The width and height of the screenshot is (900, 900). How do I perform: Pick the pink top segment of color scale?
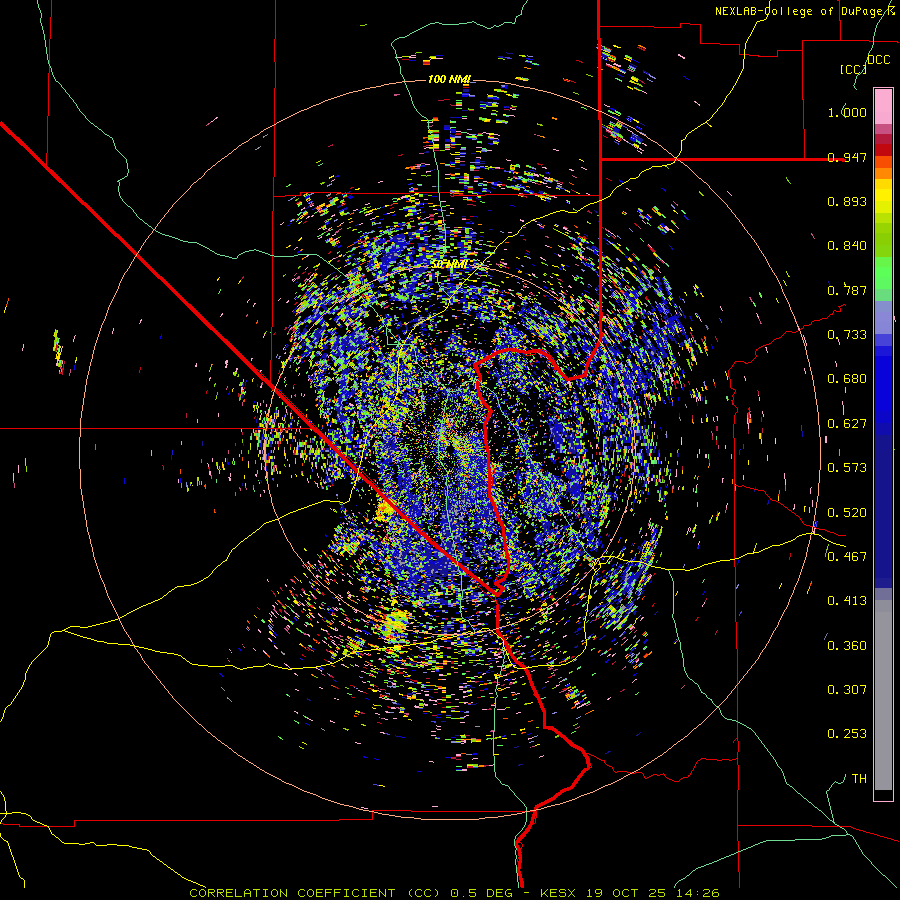(x=883, y=107)
